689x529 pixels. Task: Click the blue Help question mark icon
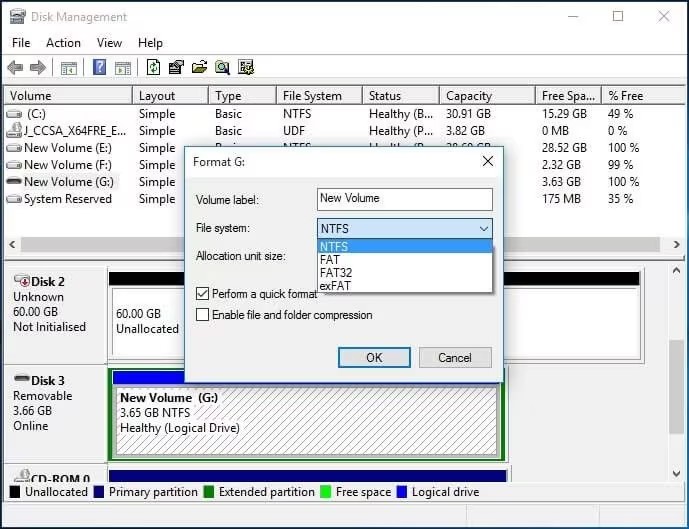click(x=100, y=68)
